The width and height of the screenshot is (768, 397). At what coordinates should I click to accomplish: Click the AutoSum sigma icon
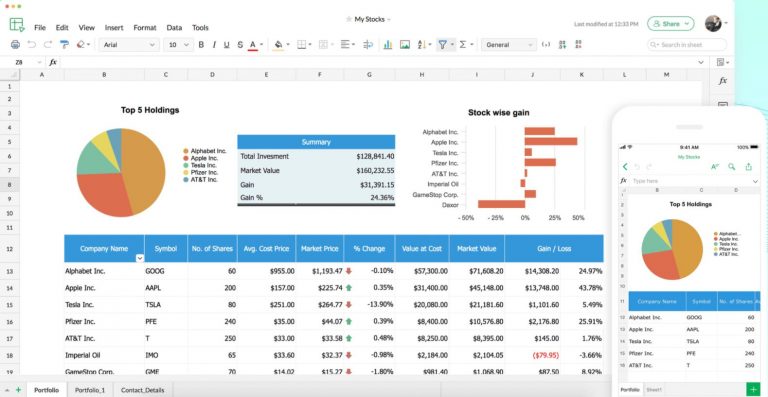click(x=463, y=45)
